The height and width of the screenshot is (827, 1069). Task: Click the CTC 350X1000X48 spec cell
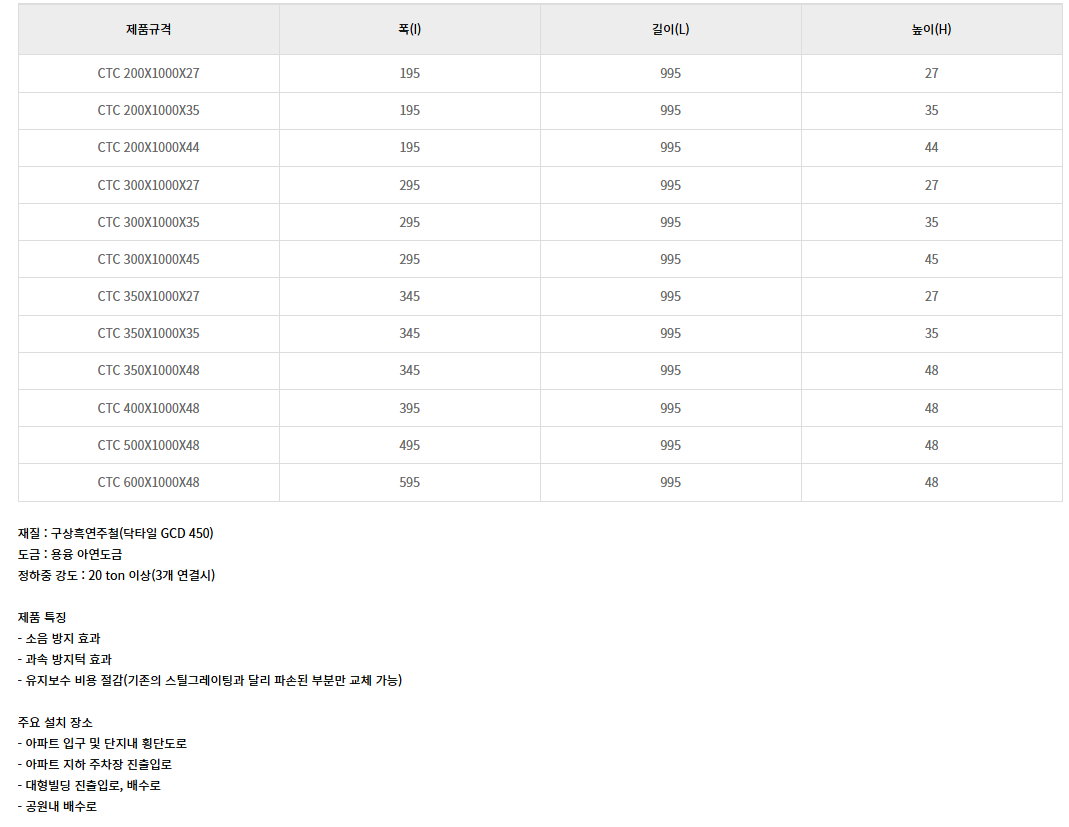(148, 370)
